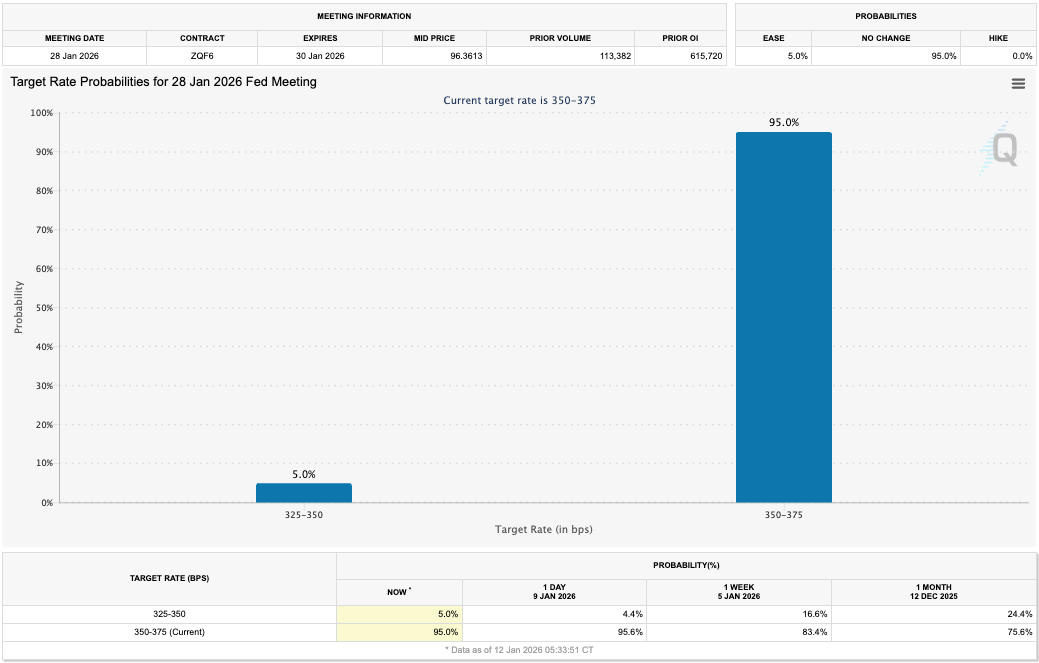Click the 1 MONTH 12 DEC 2025 header
Viewport: 1039px width, 663px height.
pos(933,592)
